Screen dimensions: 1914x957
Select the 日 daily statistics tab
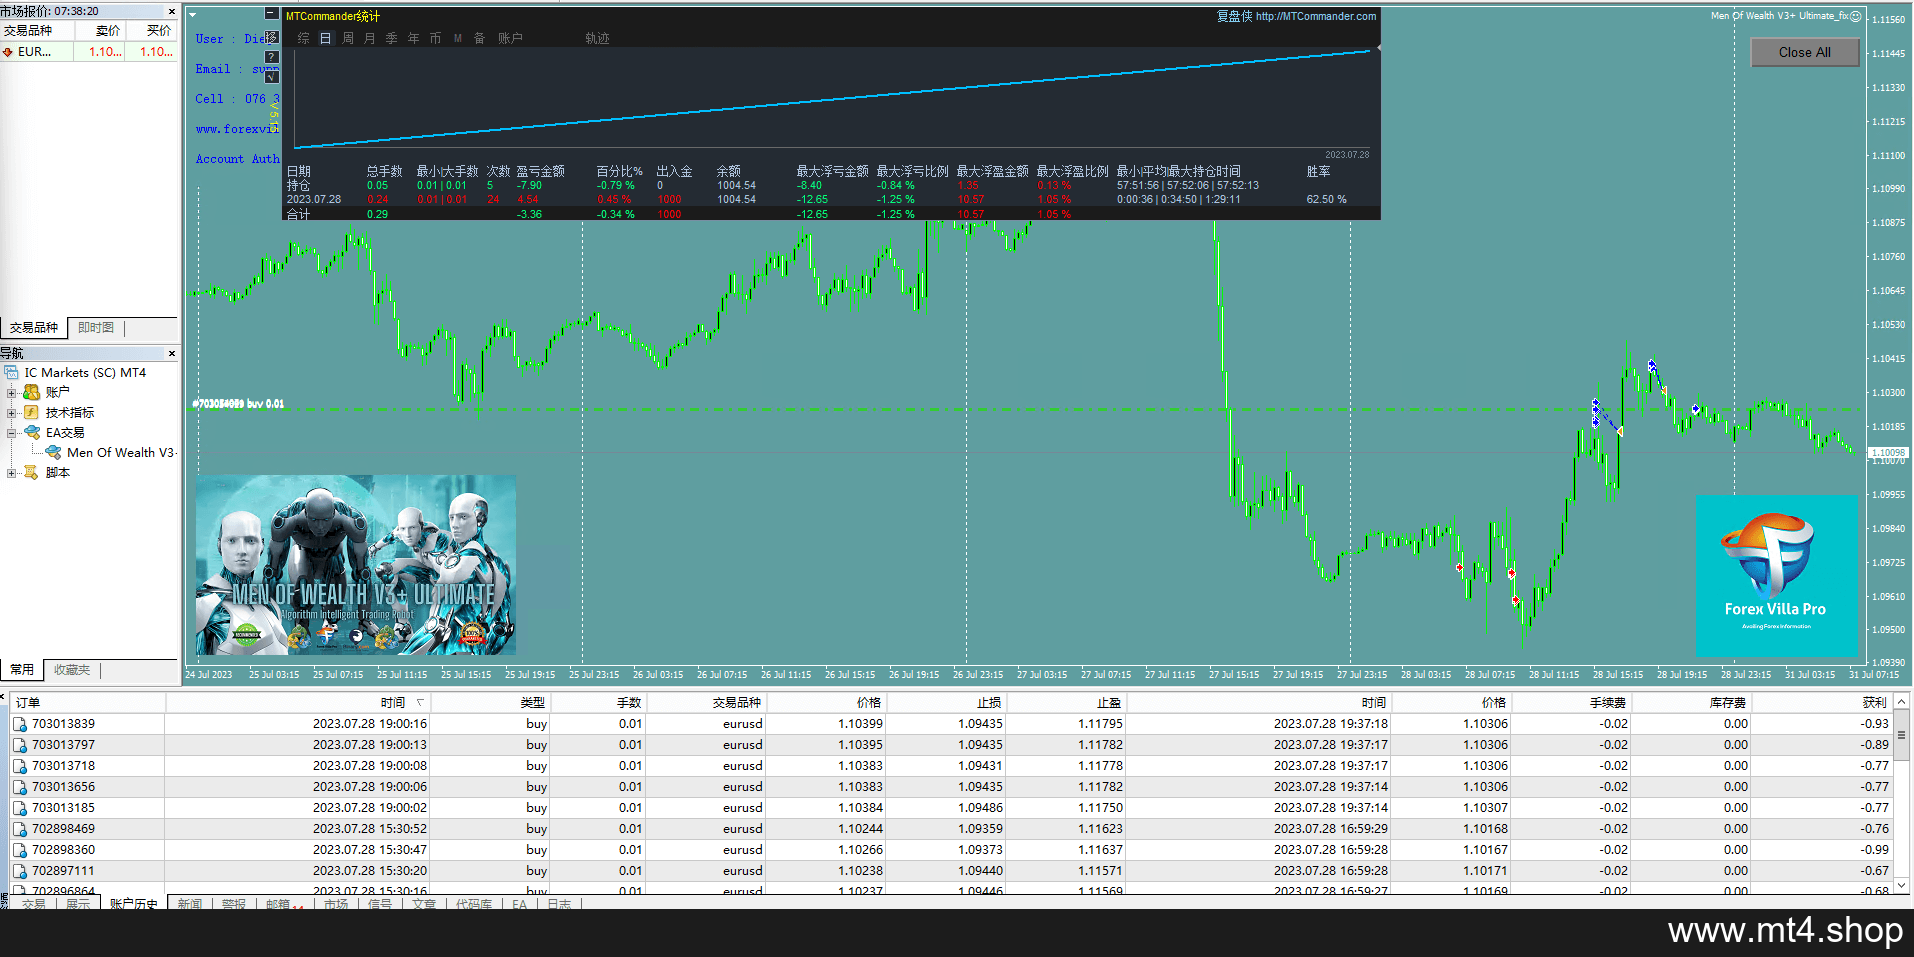(x=326, y=38)
